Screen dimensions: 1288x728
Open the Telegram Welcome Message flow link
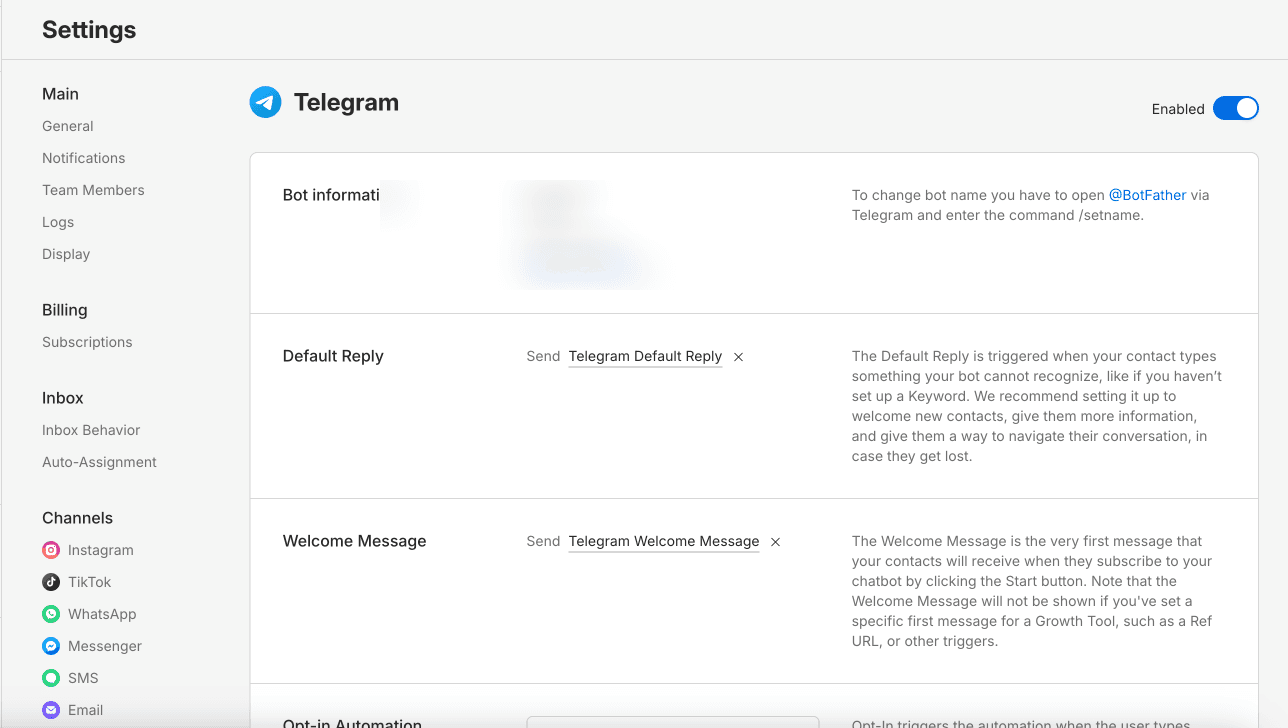click(664, 541)
